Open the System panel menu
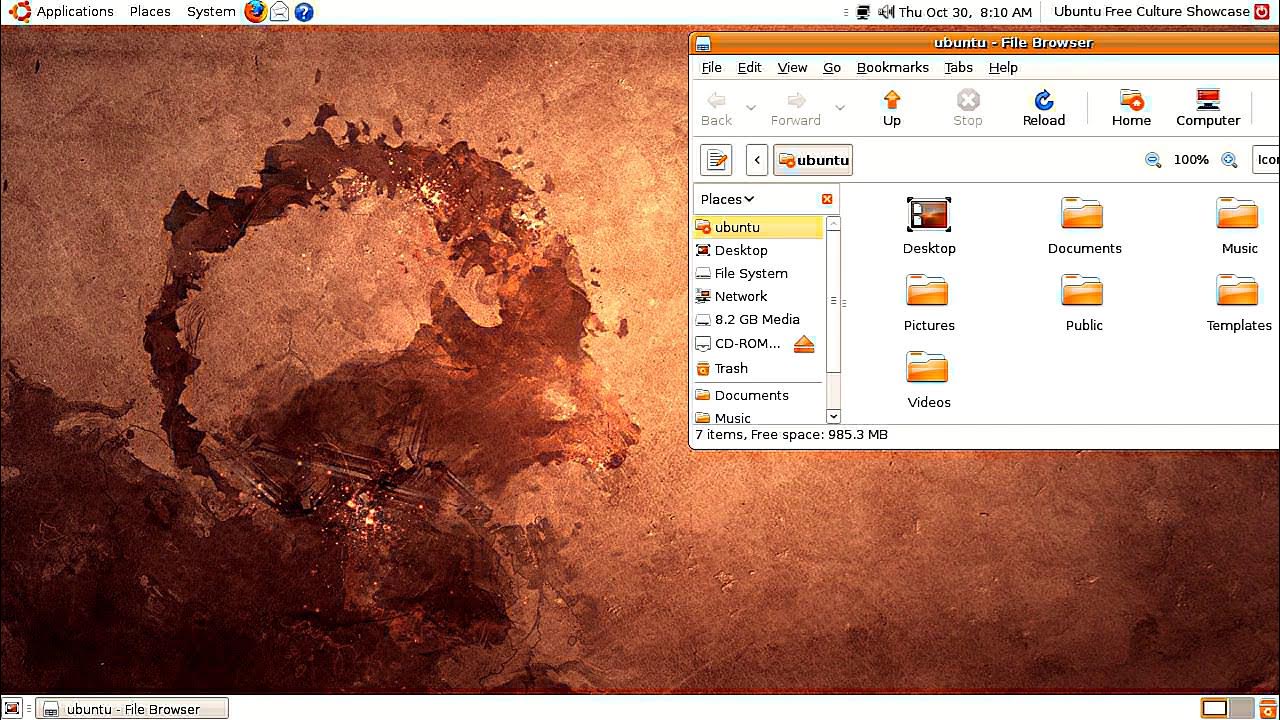 coord(211,12)
